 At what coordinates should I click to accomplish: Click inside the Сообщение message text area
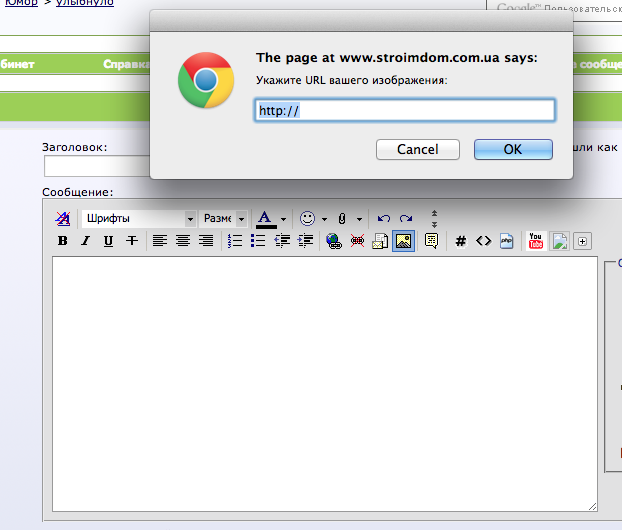pos(324,384)
